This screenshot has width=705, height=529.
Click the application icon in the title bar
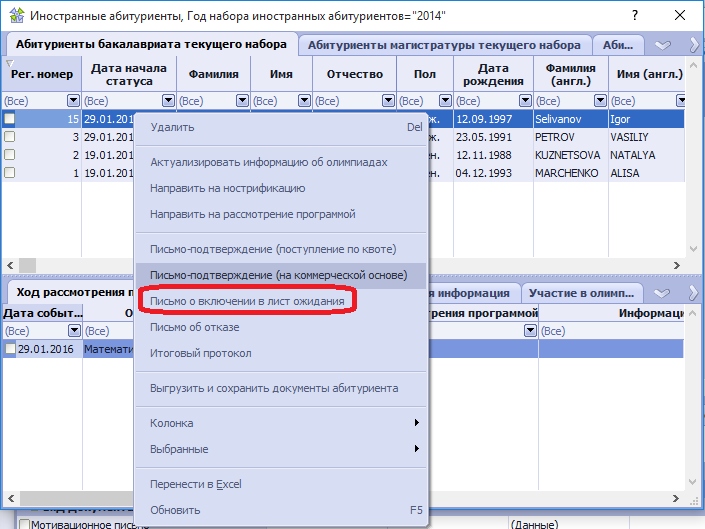coord(16,15)
